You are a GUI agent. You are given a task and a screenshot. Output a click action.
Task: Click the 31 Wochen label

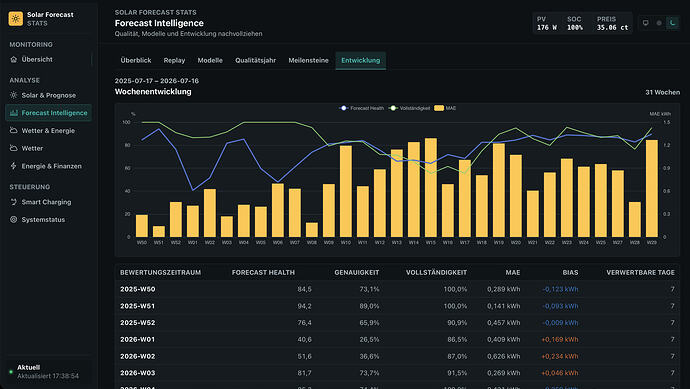(x=662, y=92)
